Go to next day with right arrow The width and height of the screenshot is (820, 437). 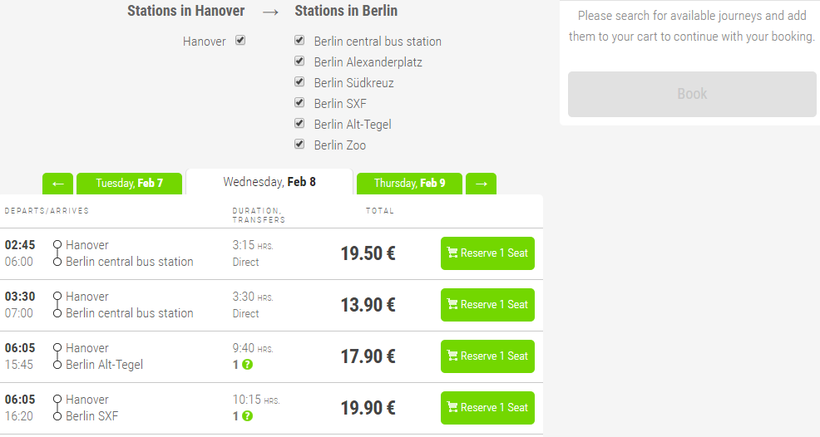coord(481,184)
